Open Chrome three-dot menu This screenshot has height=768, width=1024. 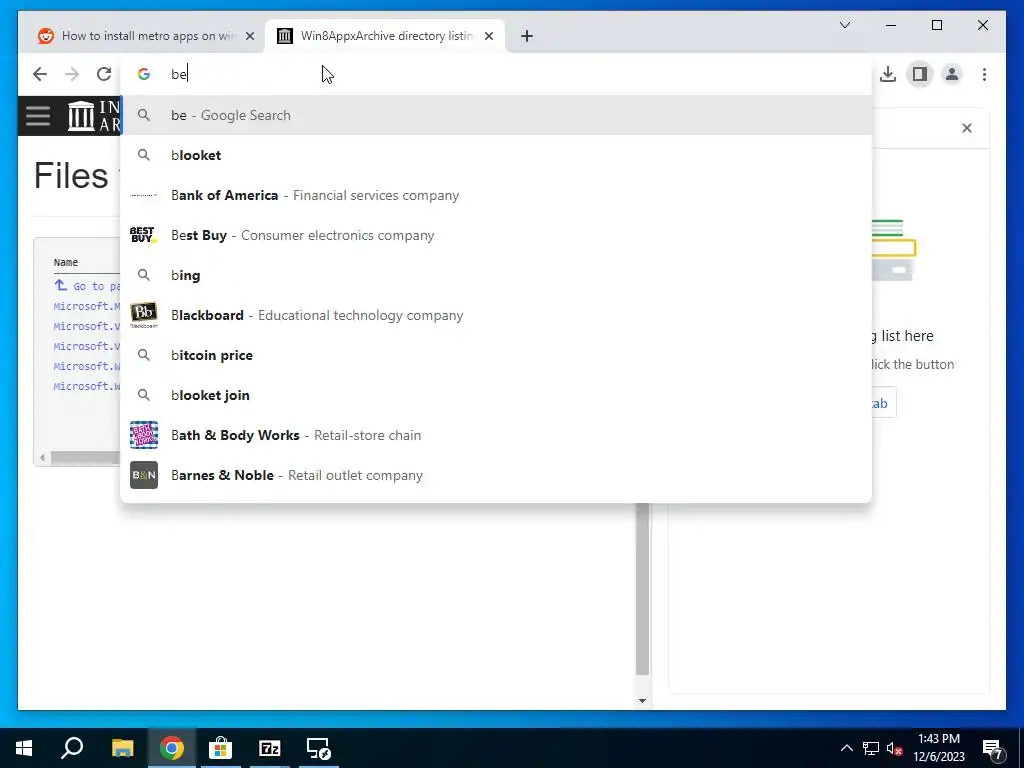pyautogui.click(x=984, y=74)
